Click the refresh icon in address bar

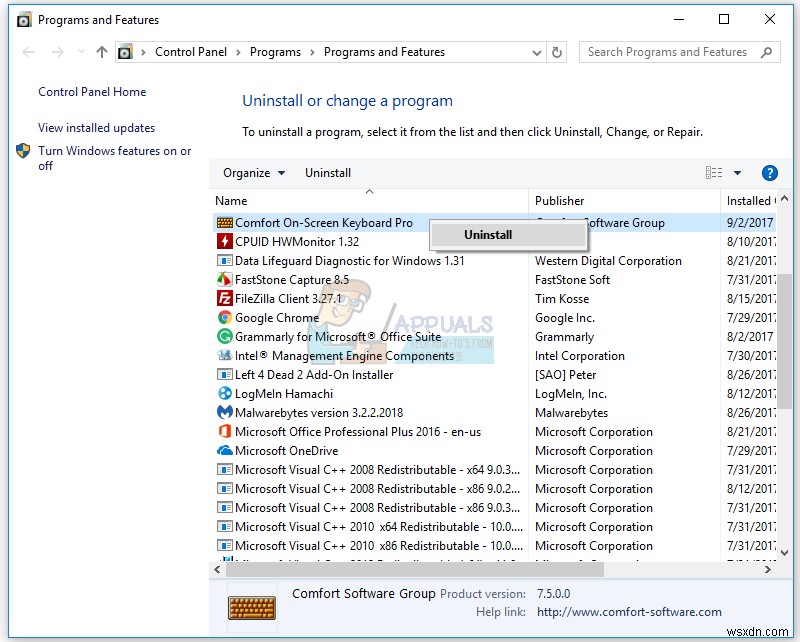point(557,52)
